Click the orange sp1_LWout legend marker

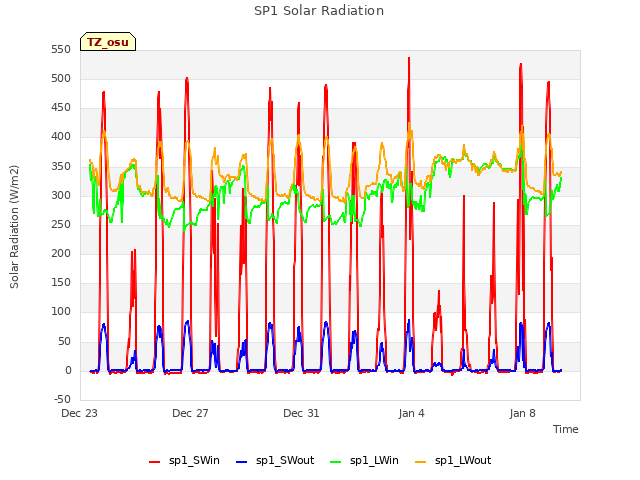(420, 462)
